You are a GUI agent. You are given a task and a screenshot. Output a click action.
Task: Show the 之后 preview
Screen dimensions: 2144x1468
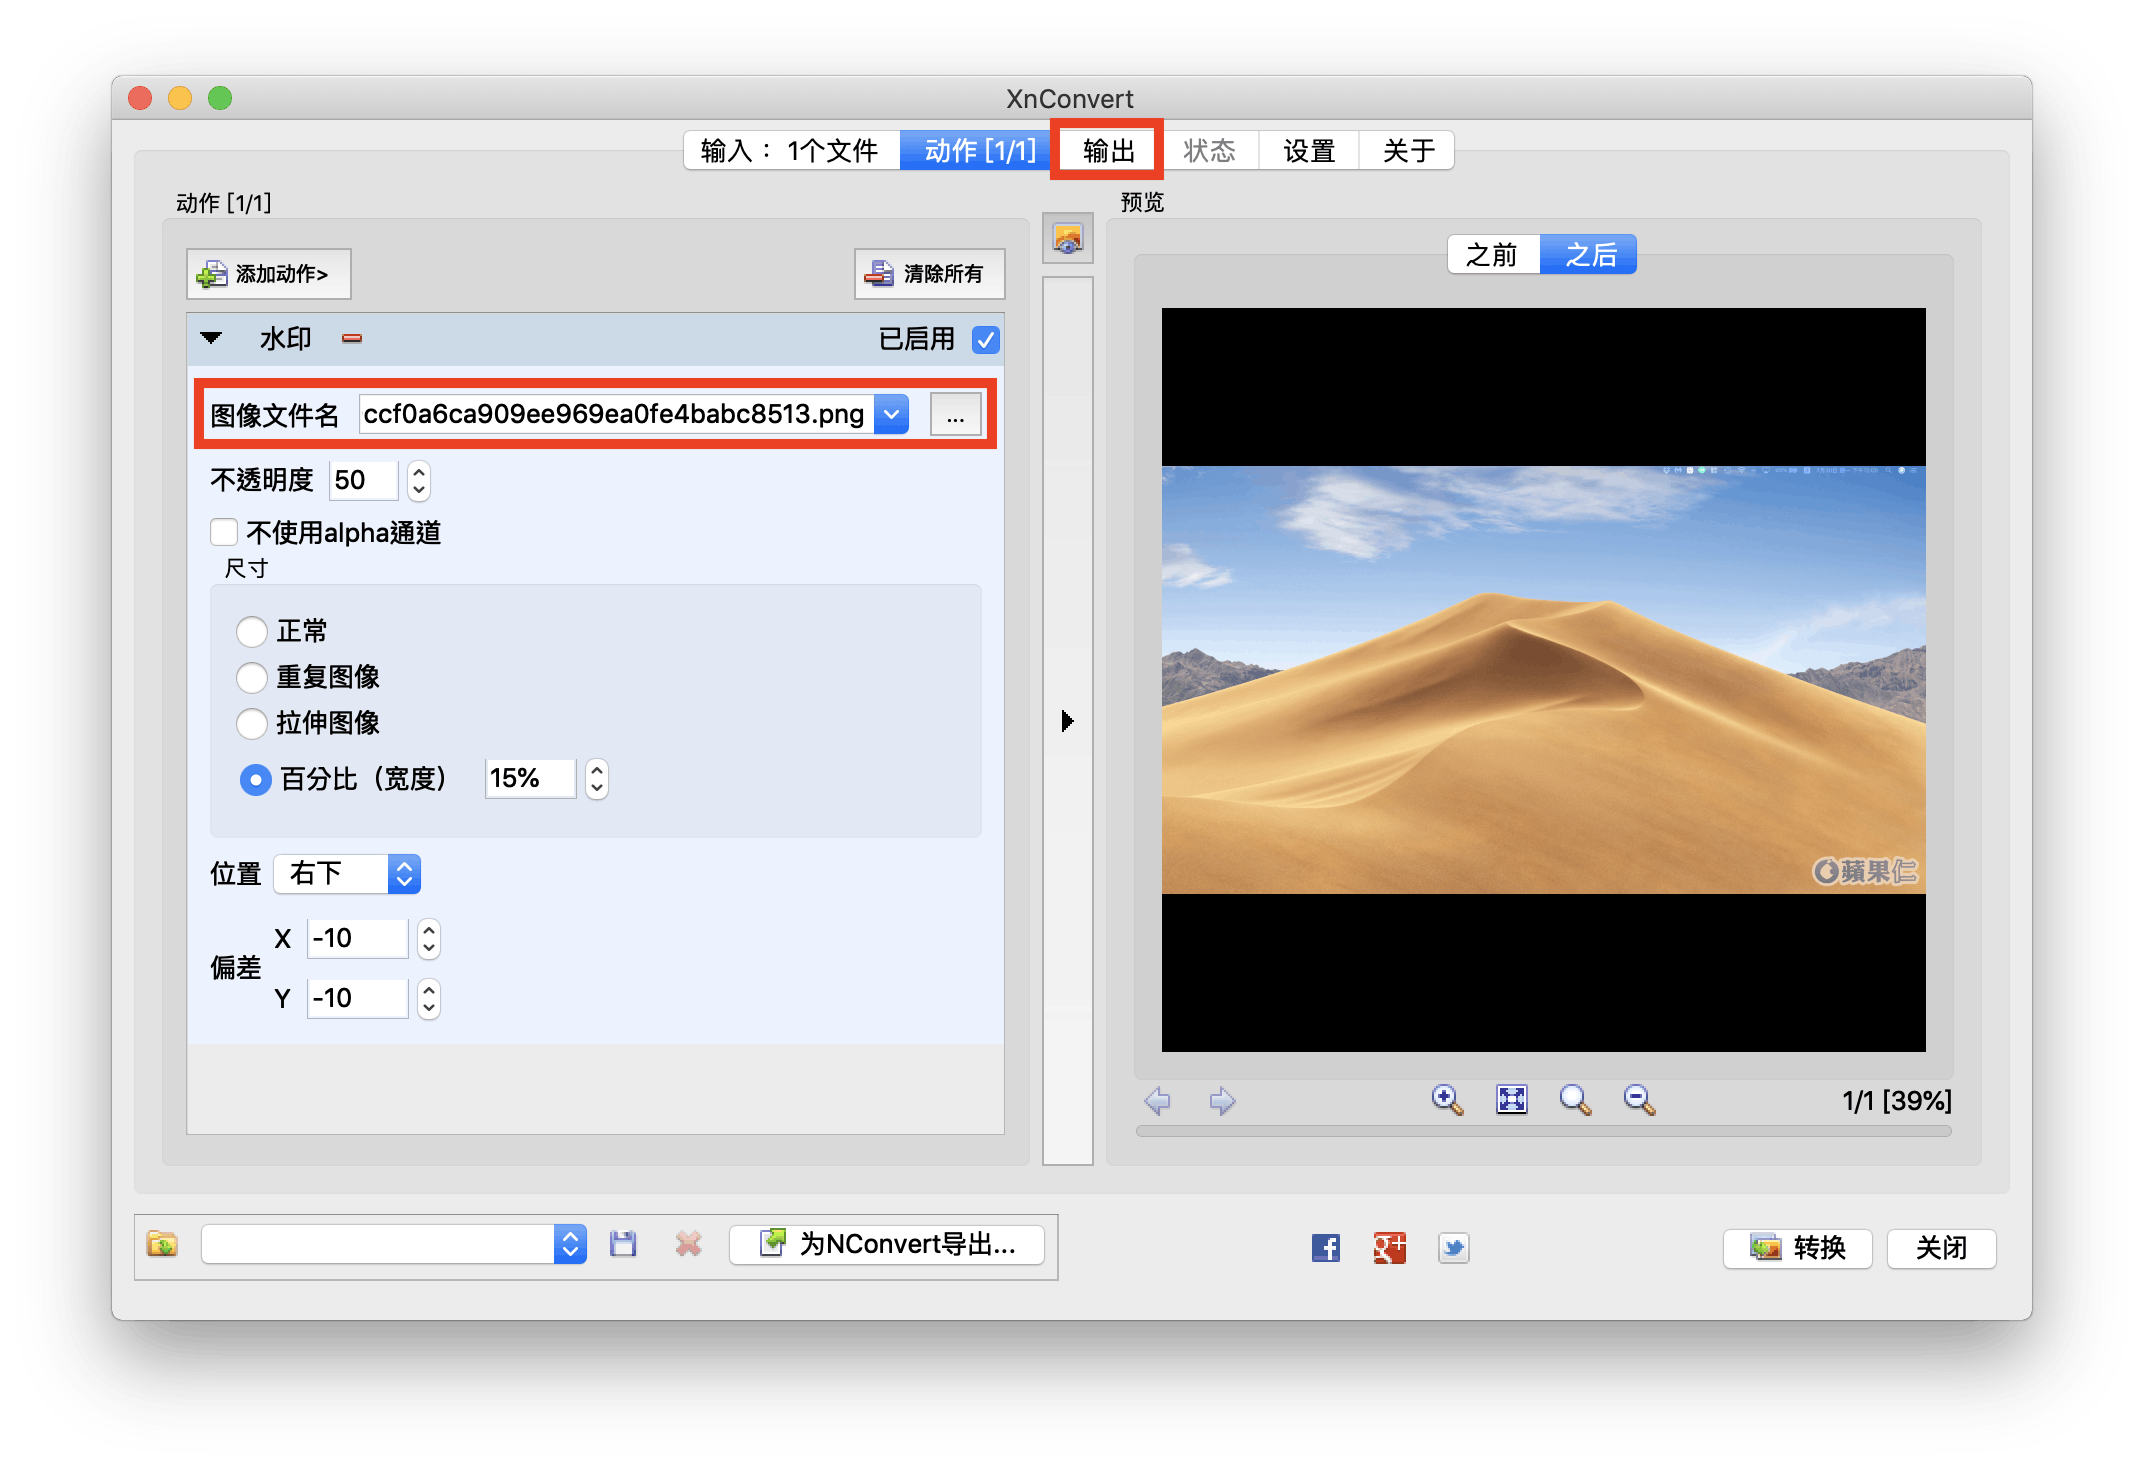pos(1589,255)
